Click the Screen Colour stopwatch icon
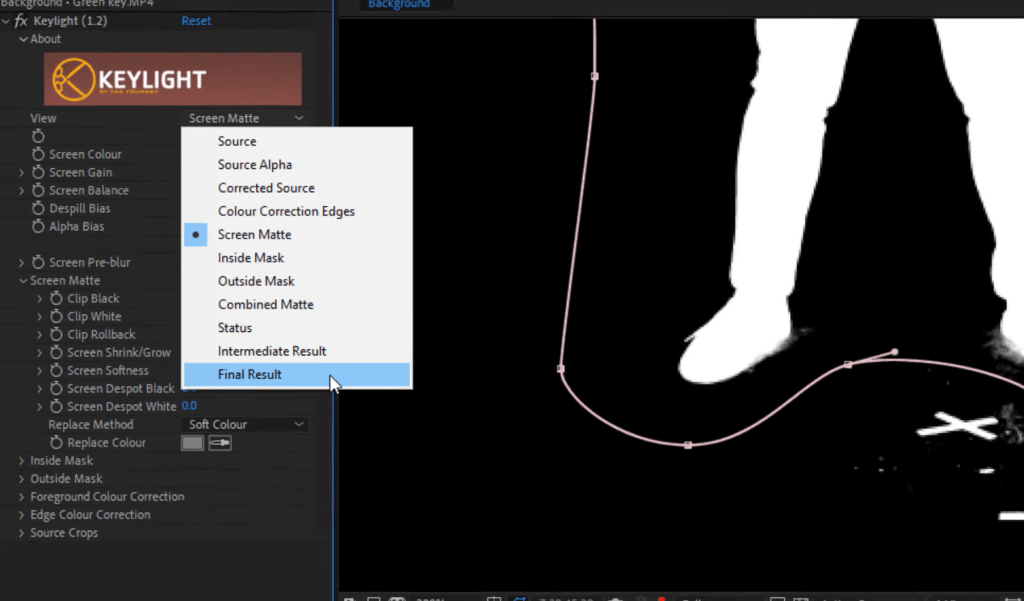Screen dimensions: 1024x601 [x=38, y=154]
